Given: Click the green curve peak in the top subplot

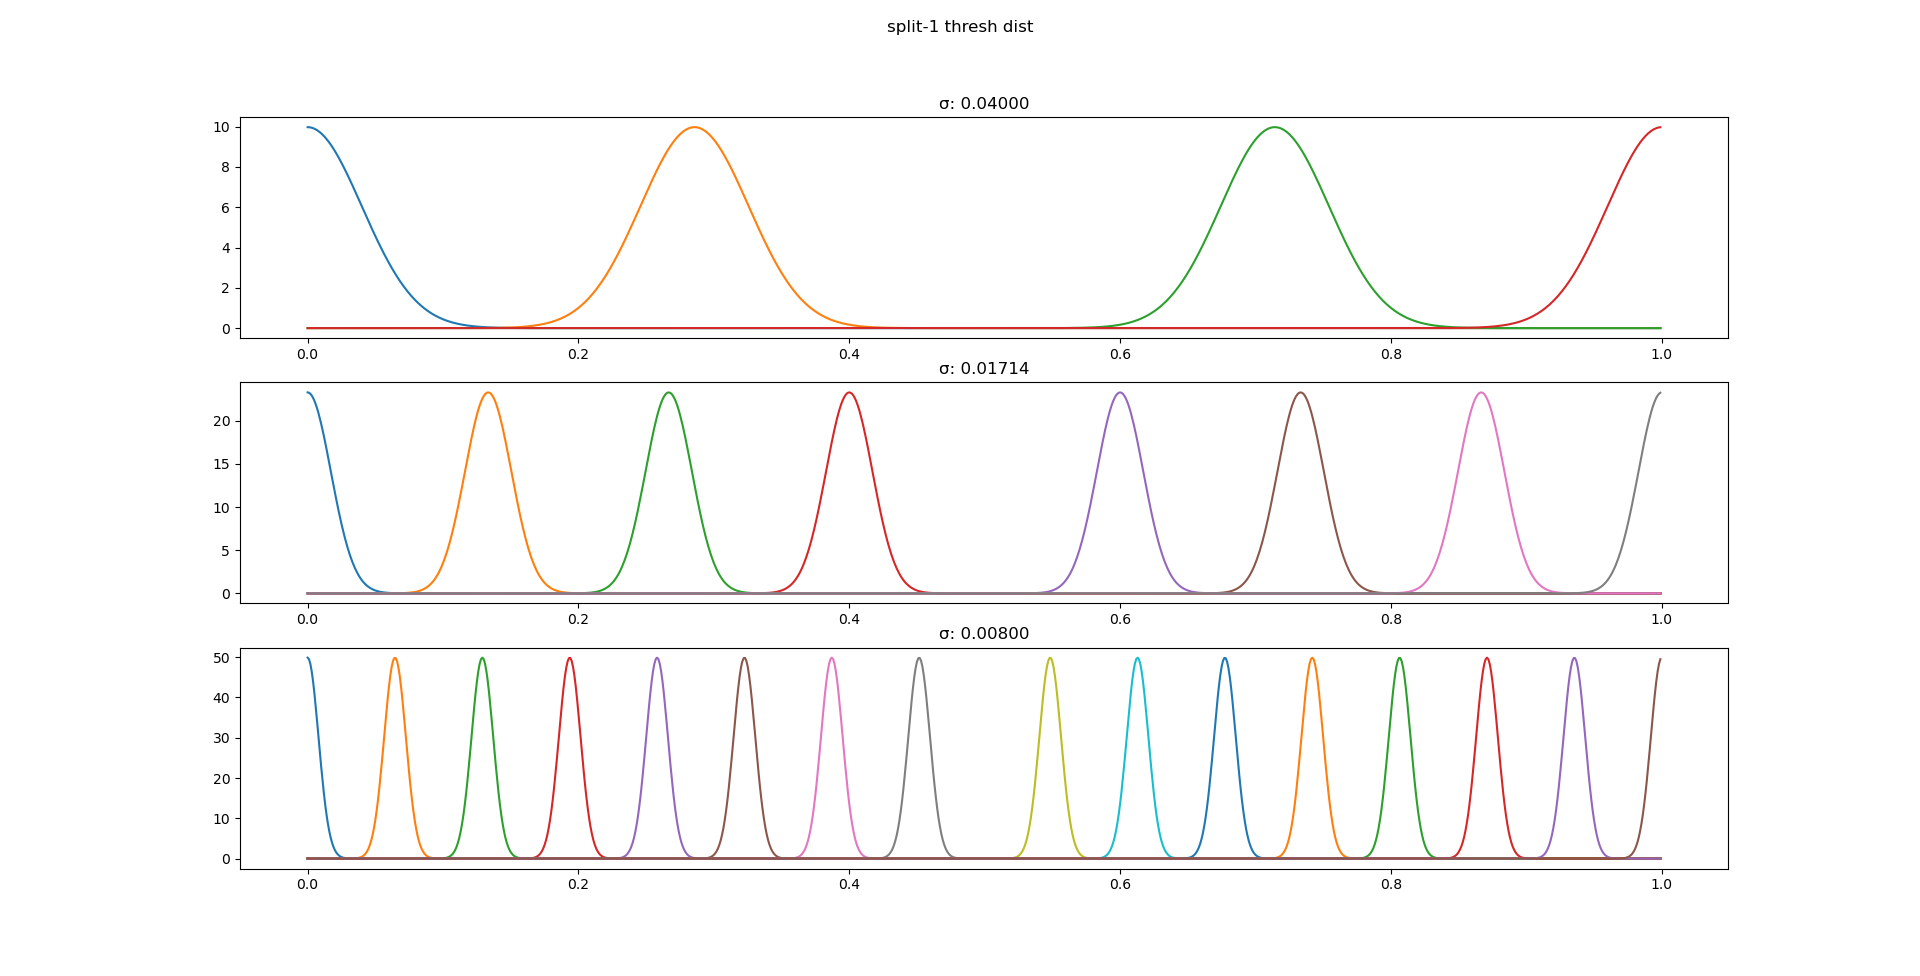Looking at the screenshot, I should 1275,128.
